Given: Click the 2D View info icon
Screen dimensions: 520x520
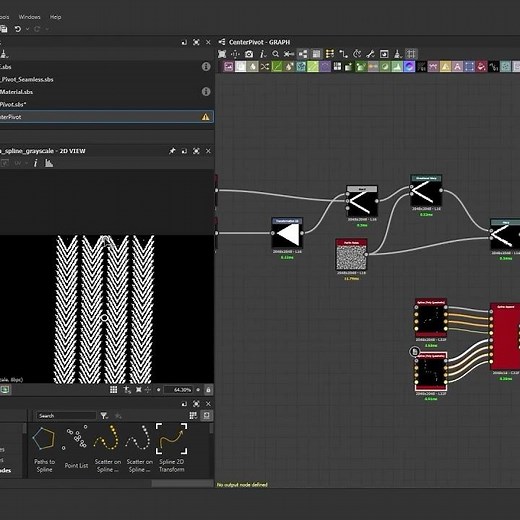Looking at the screenshot, I should [x=36, y=163].
